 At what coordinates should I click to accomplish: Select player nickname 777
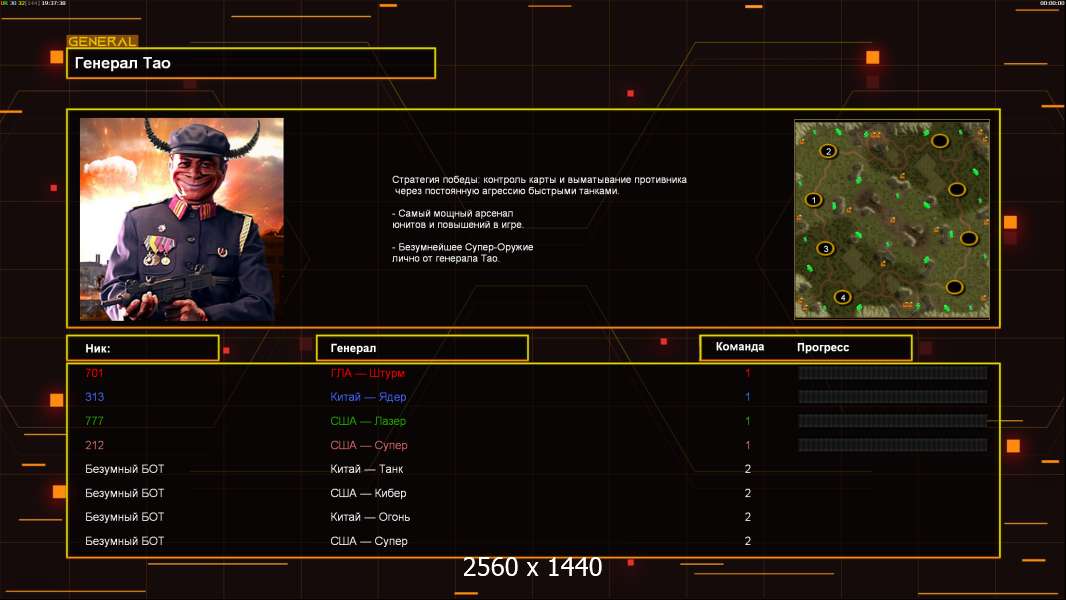pyautogui.click(x=94, y=421)
